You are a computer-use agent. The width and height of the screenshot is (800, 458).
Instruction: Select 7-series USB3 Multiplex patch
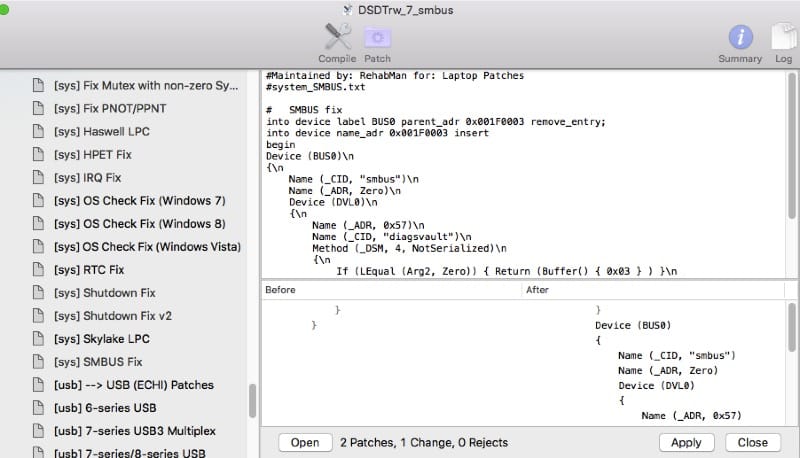pos(134,431)
